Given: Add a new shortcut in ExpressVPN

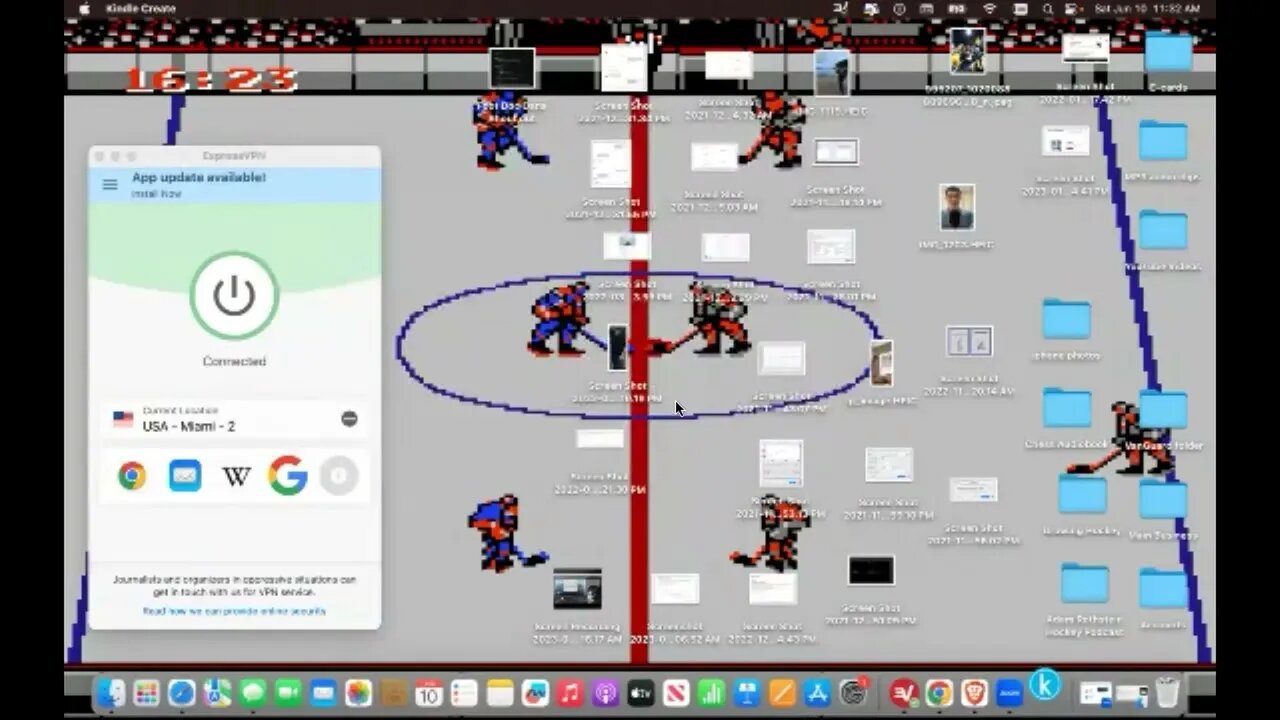Looking at the screenshot, I should (339, 476).
